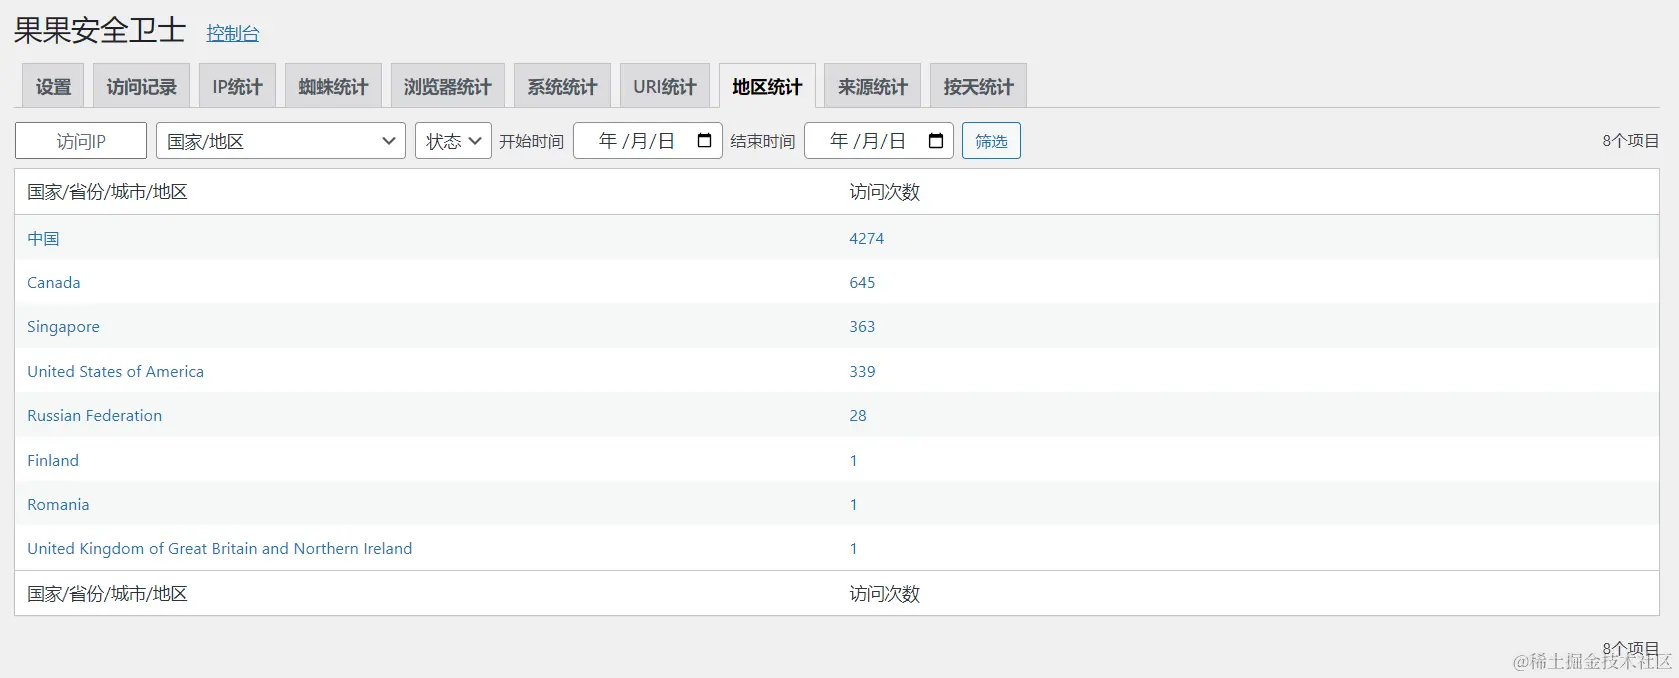Open the 开始时间 calendar picker icon
The image size is (1679, 678).
(704, 141)
